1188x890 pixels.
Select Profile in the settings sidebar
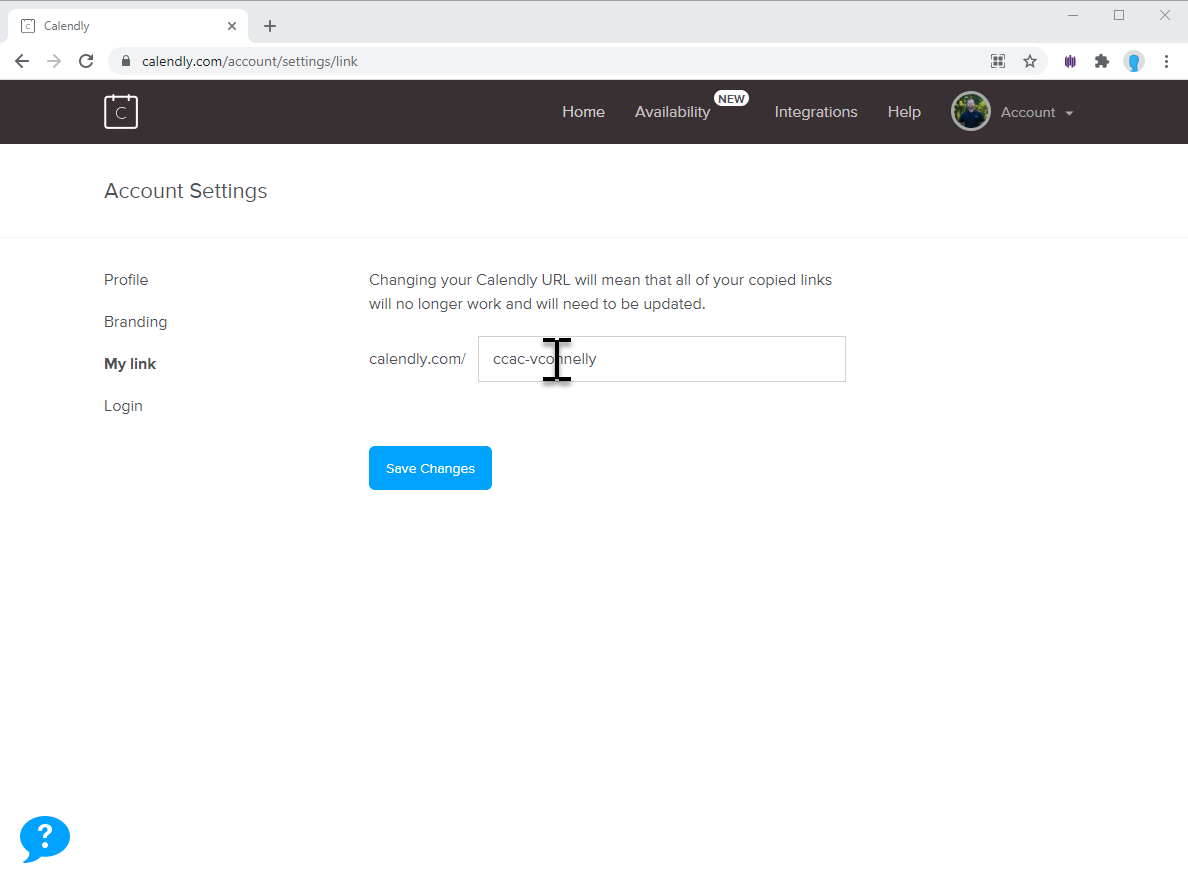[126, 279]
